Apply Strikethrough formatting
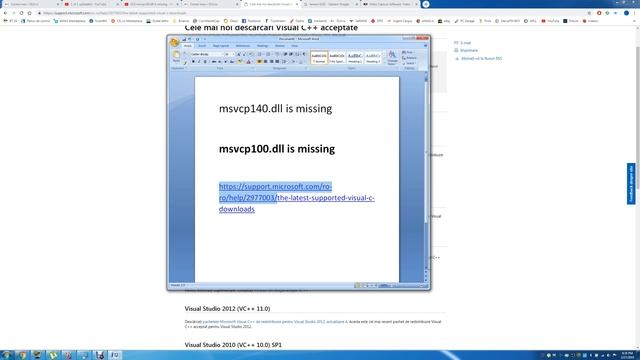The height and width of the screenshot is (360, 640). click(x=213, y=62)
